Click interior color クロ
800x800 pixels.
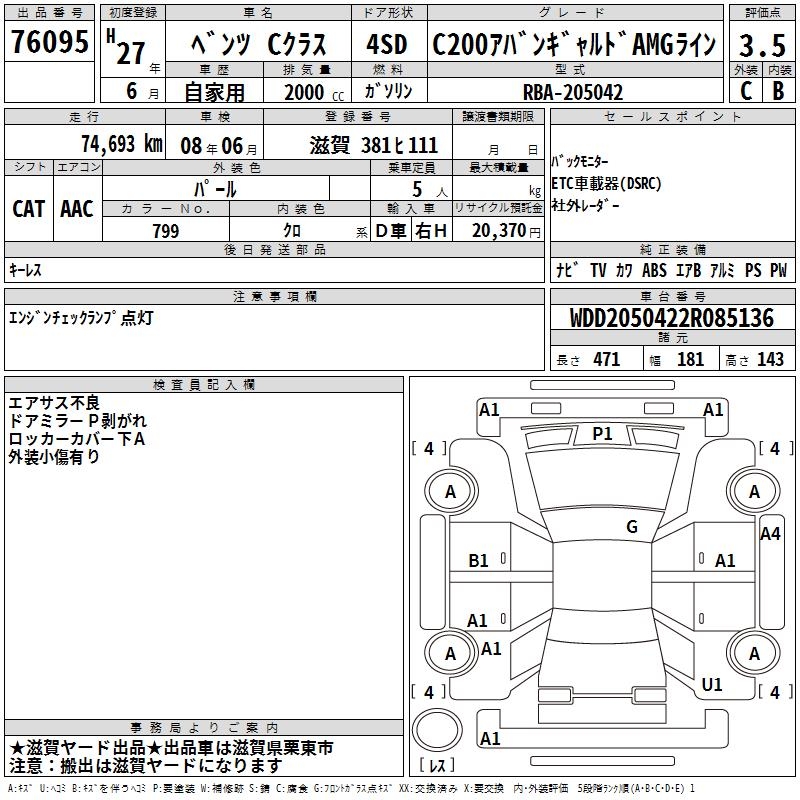(x=292, y=231)
